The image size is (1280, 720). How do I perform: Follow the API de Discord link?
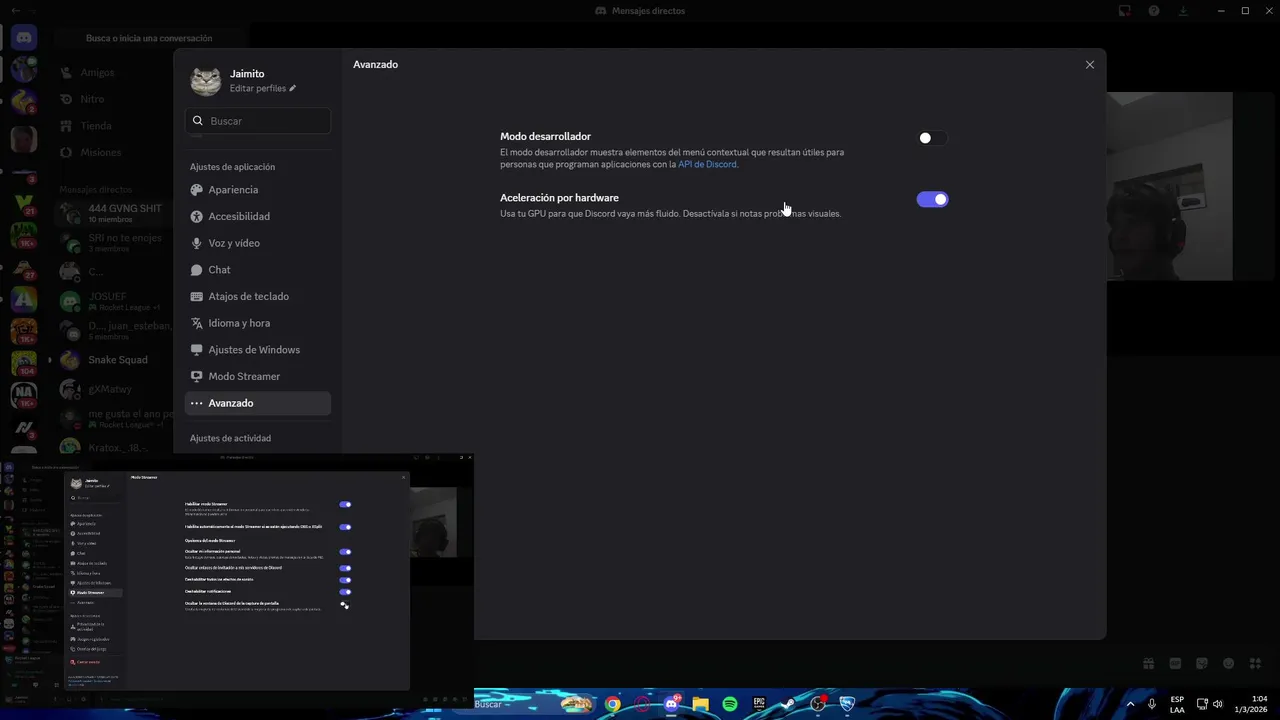(x=707, y=164)
